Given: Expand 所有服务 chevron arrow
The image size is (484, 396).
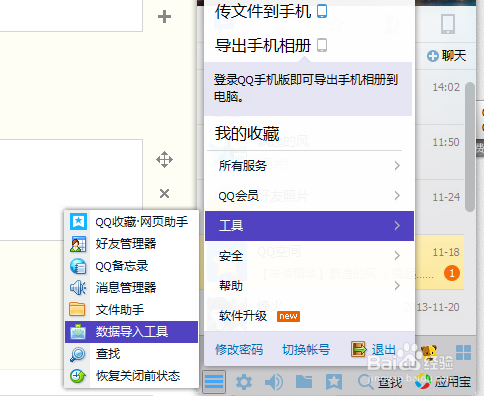Looking at the screenshot, I should pyautogui.click(x=397, y=165).
